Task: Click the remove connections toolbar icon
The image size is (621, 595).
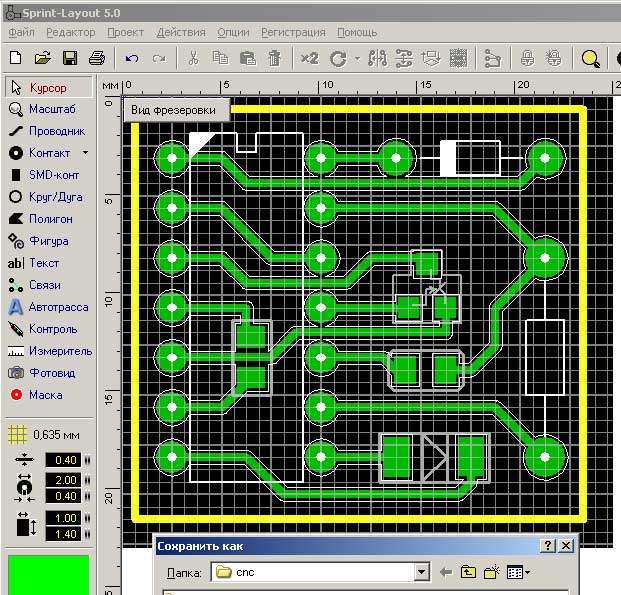Action: (493, 59)
